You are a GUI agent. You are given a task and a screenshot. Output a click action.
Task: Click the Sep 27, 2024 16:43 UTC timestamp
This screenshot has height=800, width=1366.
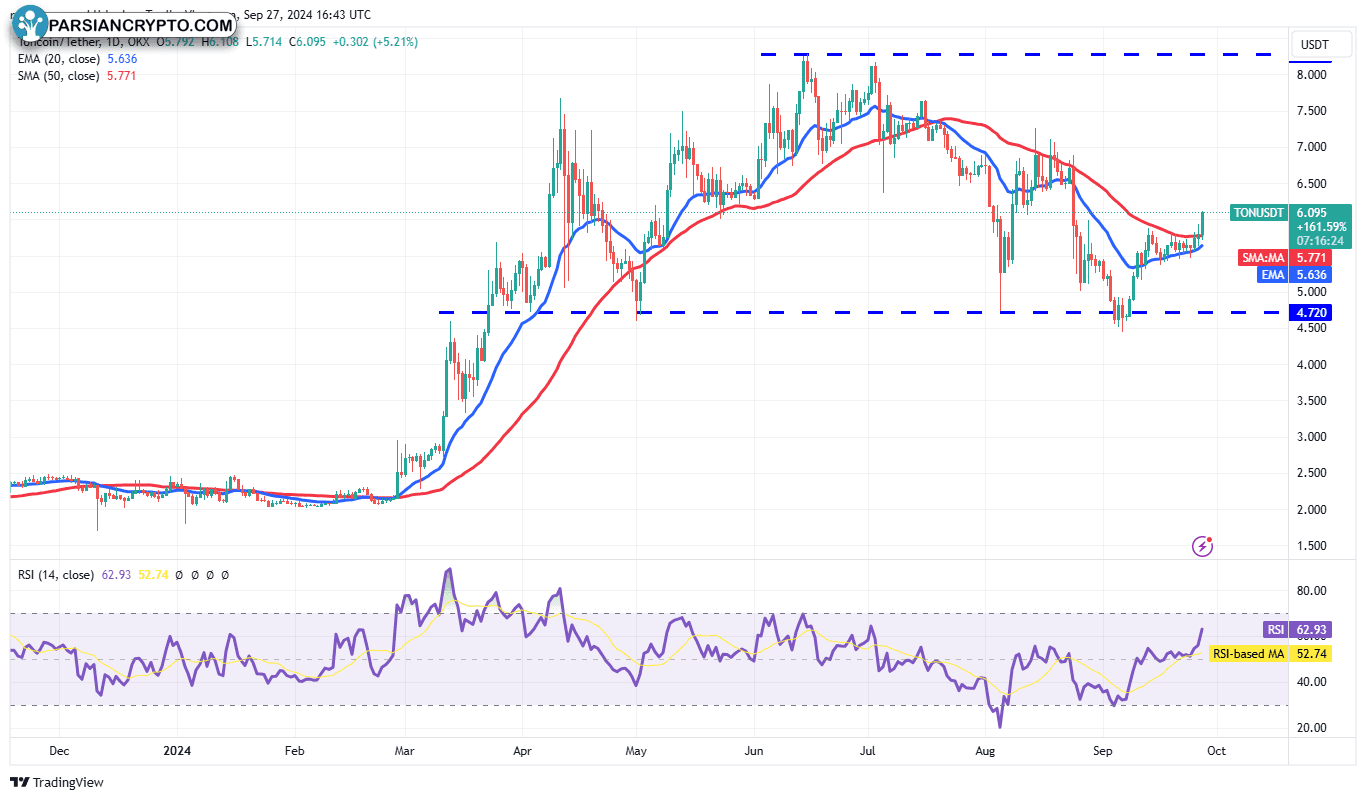305,15
